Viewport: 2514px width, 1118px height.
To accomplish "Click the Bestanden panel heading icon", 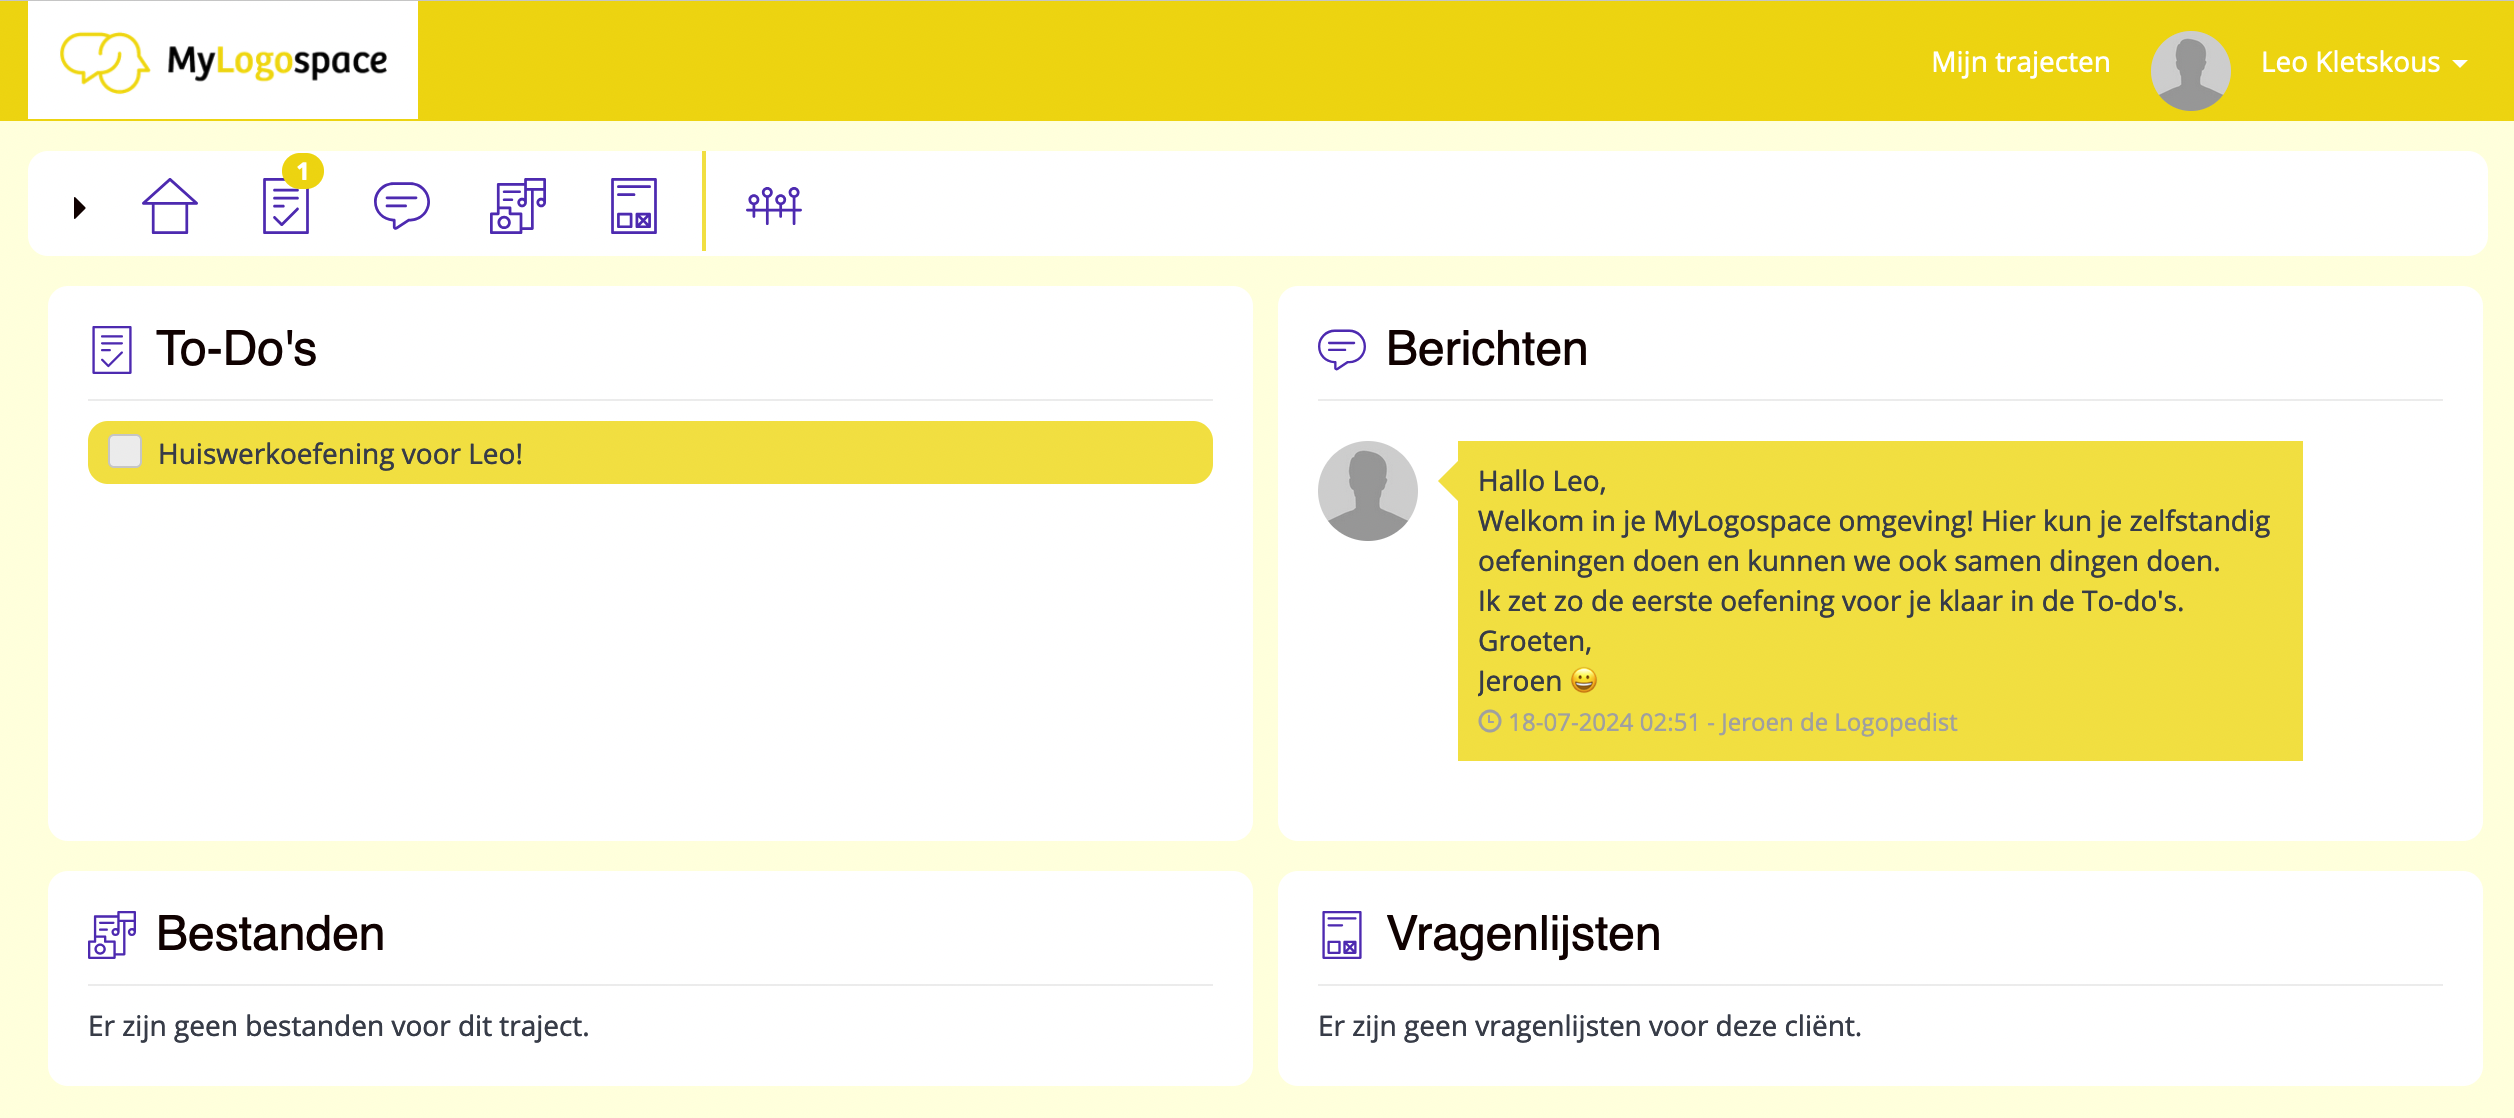I will [x=112, y=935].
